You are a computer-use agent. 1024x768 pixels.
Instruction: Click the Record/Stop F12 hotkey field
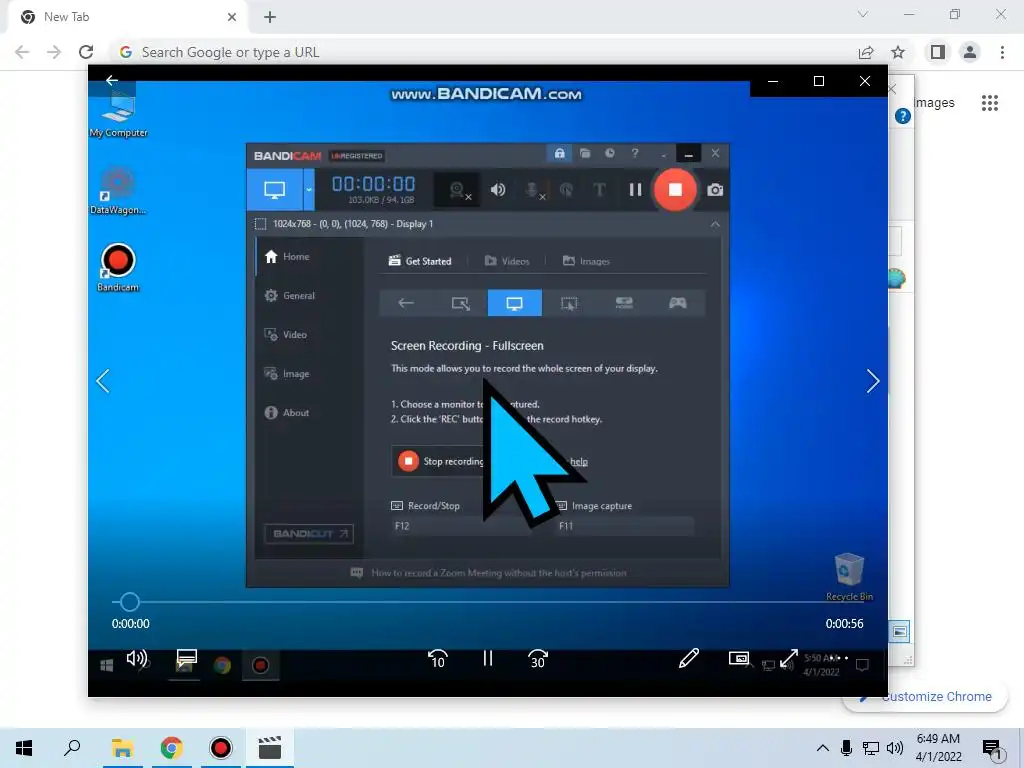[x=461, y=526]
